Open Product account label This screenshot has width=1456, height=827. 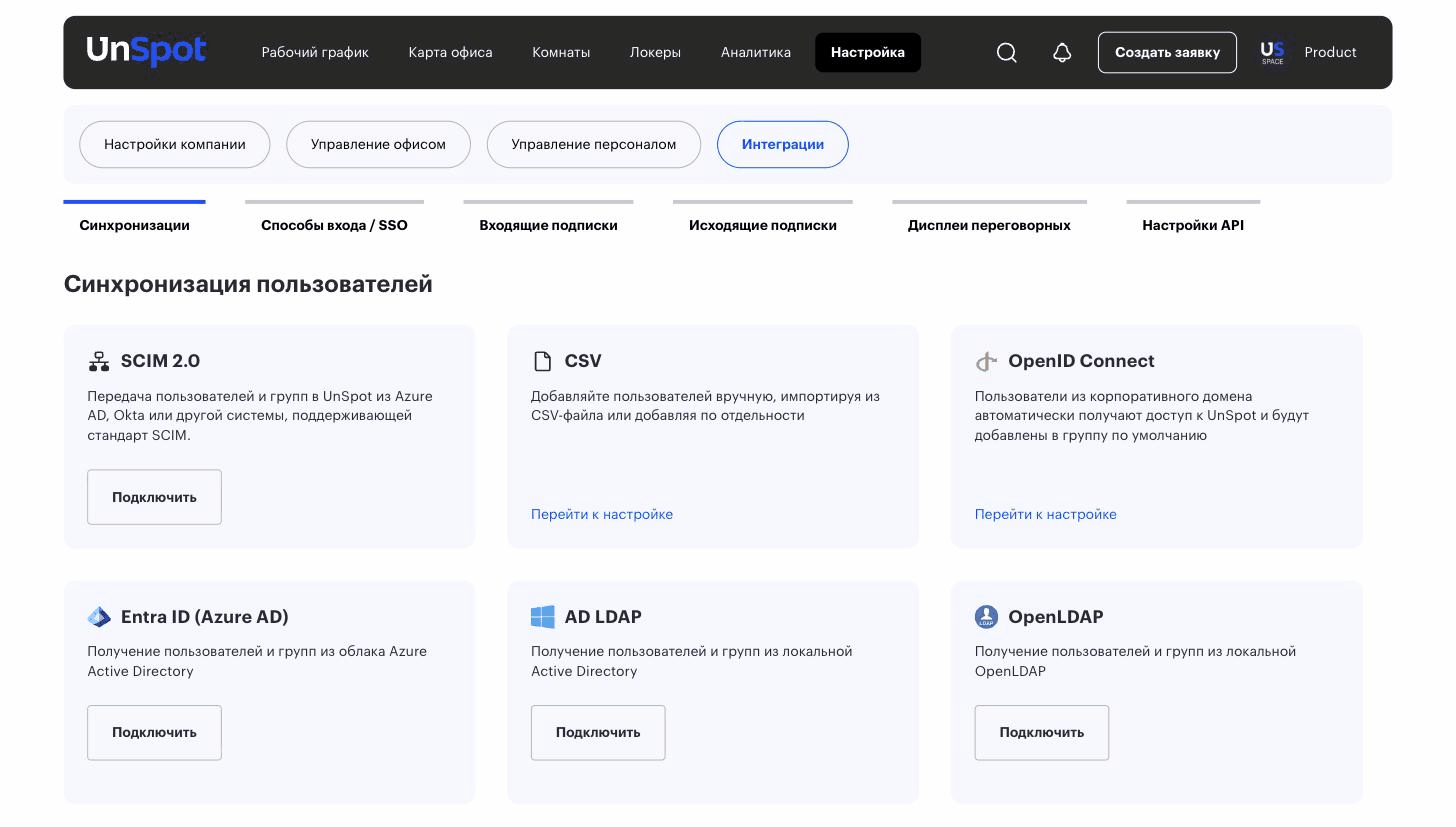point(1330,52)
